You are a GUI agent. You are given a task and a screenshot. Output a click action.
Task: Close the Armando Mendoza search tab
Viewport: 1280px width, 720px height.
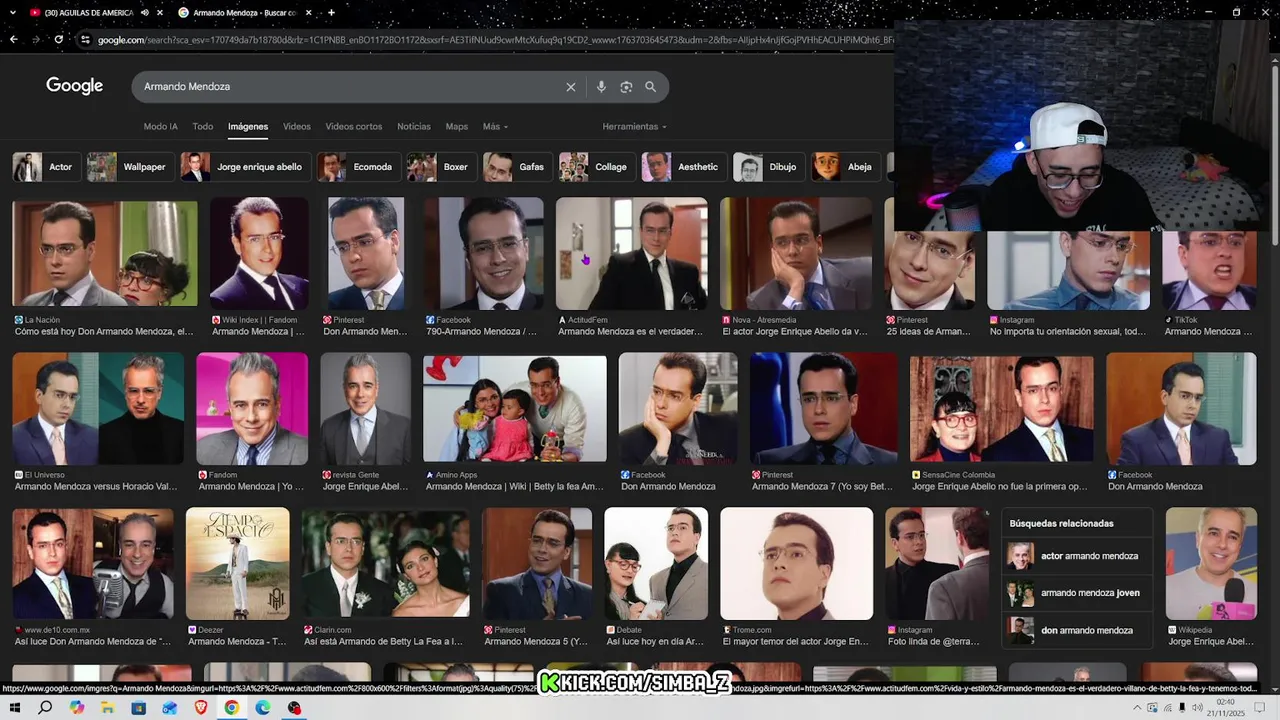[308, 13]
